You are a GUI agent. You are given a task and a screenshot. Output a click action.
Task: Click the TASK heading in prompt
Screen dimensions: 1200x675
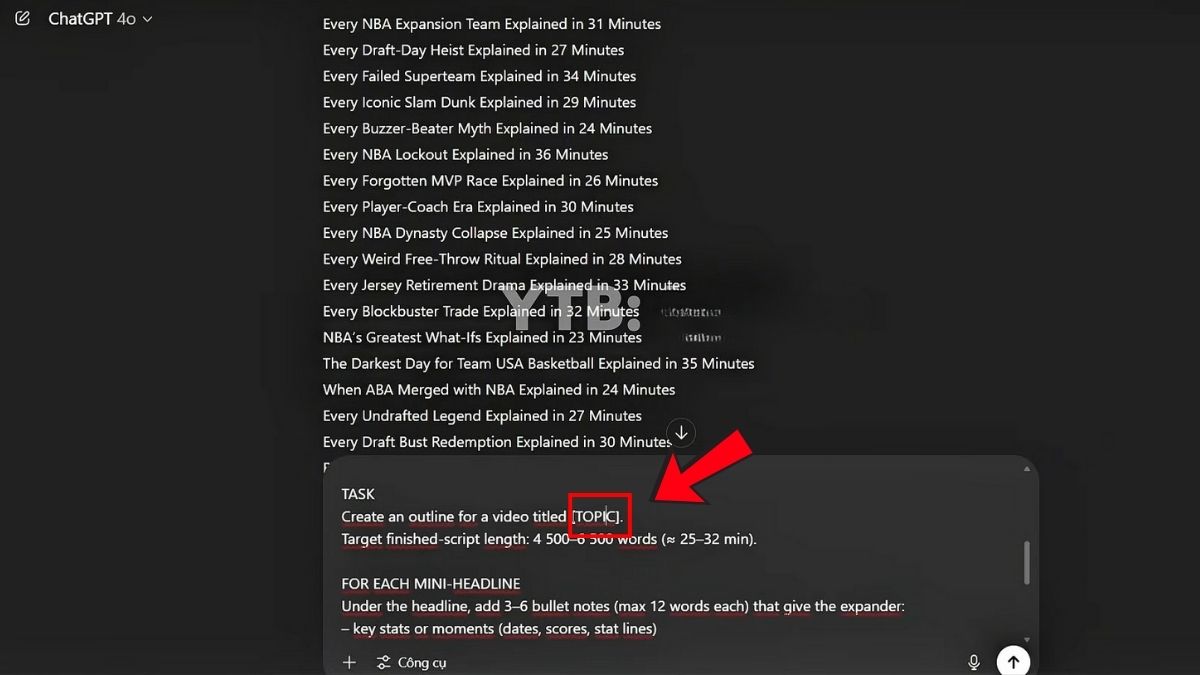click(x=358, y=494)
